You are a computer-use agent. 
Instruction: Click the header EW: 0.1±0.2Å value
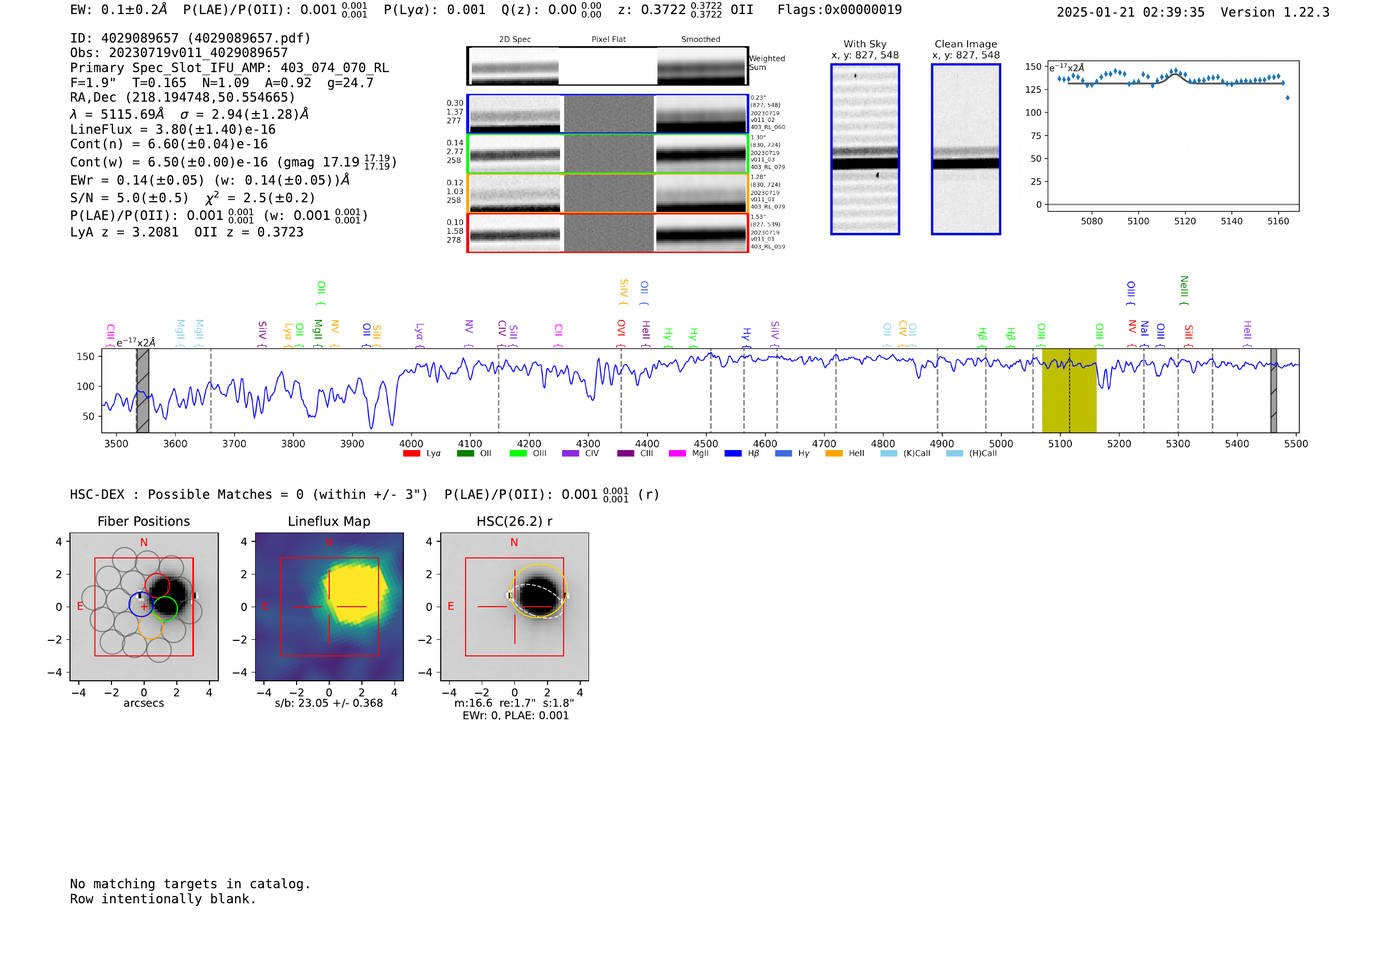click(118, 9)
